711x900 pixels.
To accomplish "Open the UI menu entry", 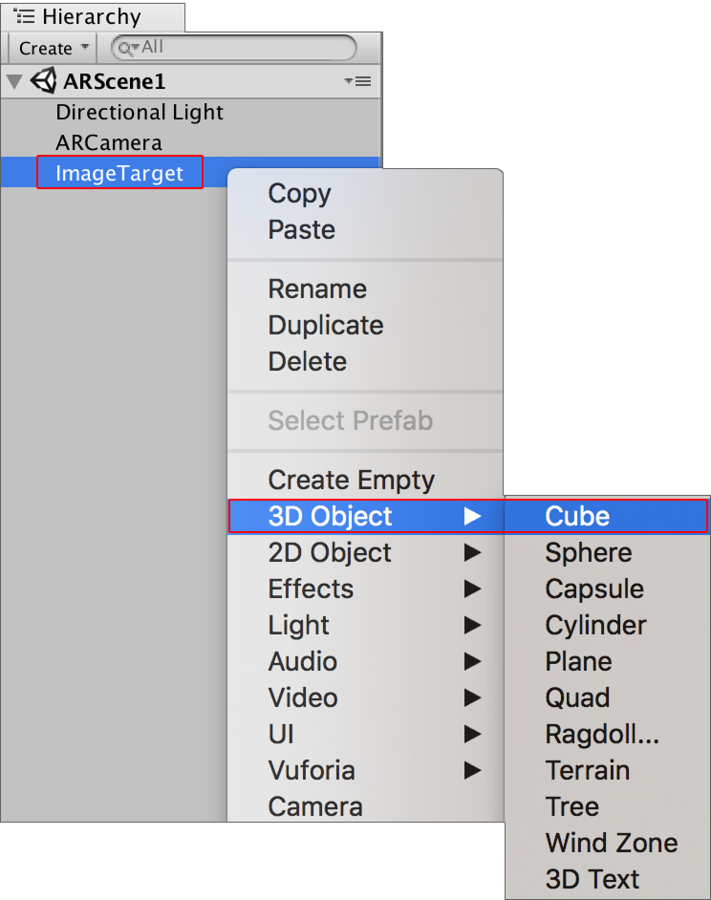I will click(x=366, y=734).
